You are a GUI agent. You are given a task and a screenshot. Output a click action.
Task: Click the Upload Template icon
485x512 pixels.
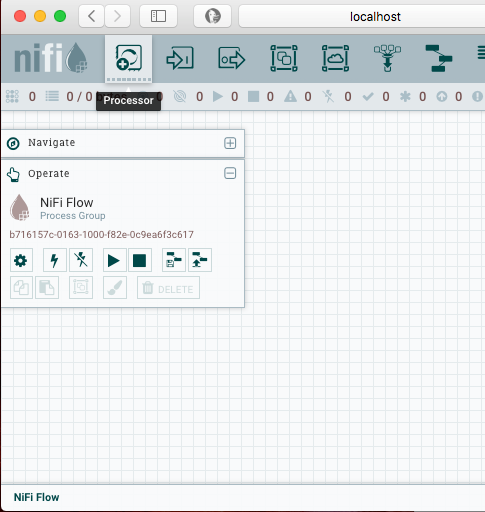pos(200,260)
